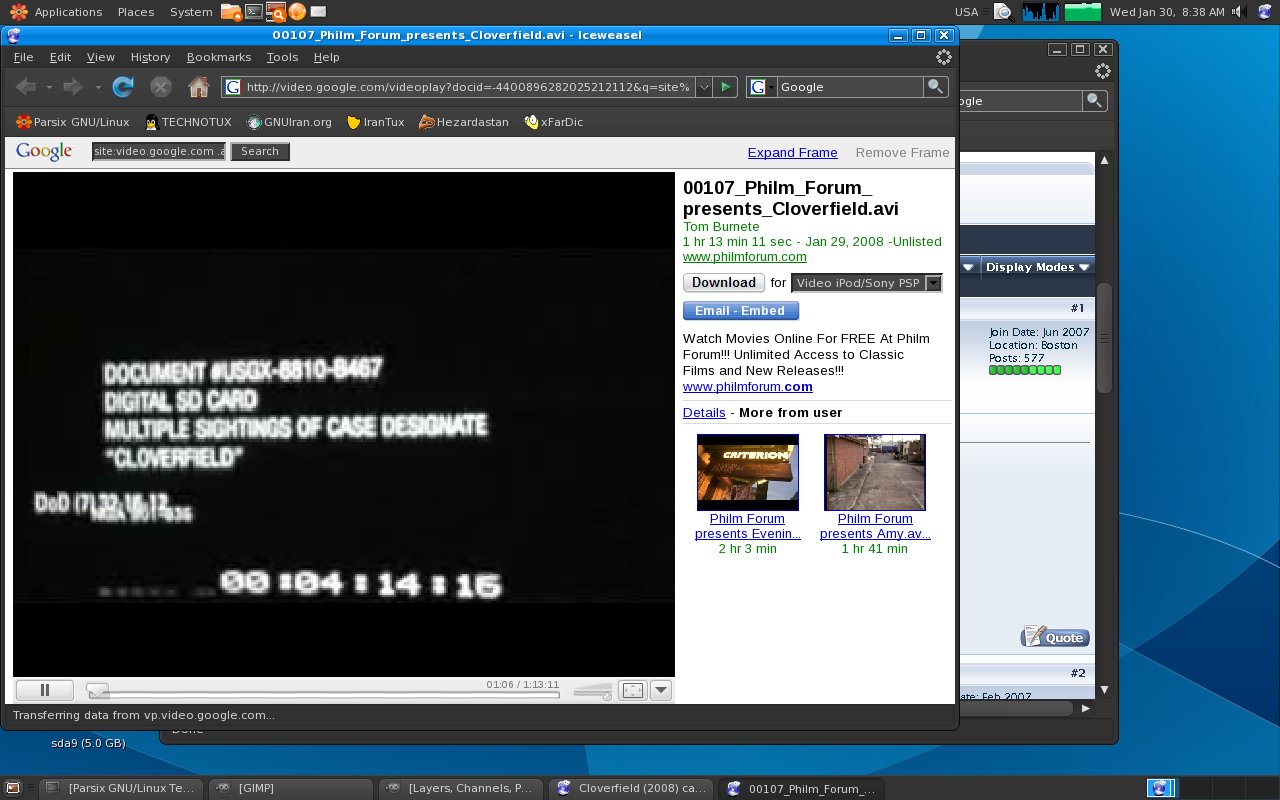Click the Google logo on the page

tap(44, 151)
